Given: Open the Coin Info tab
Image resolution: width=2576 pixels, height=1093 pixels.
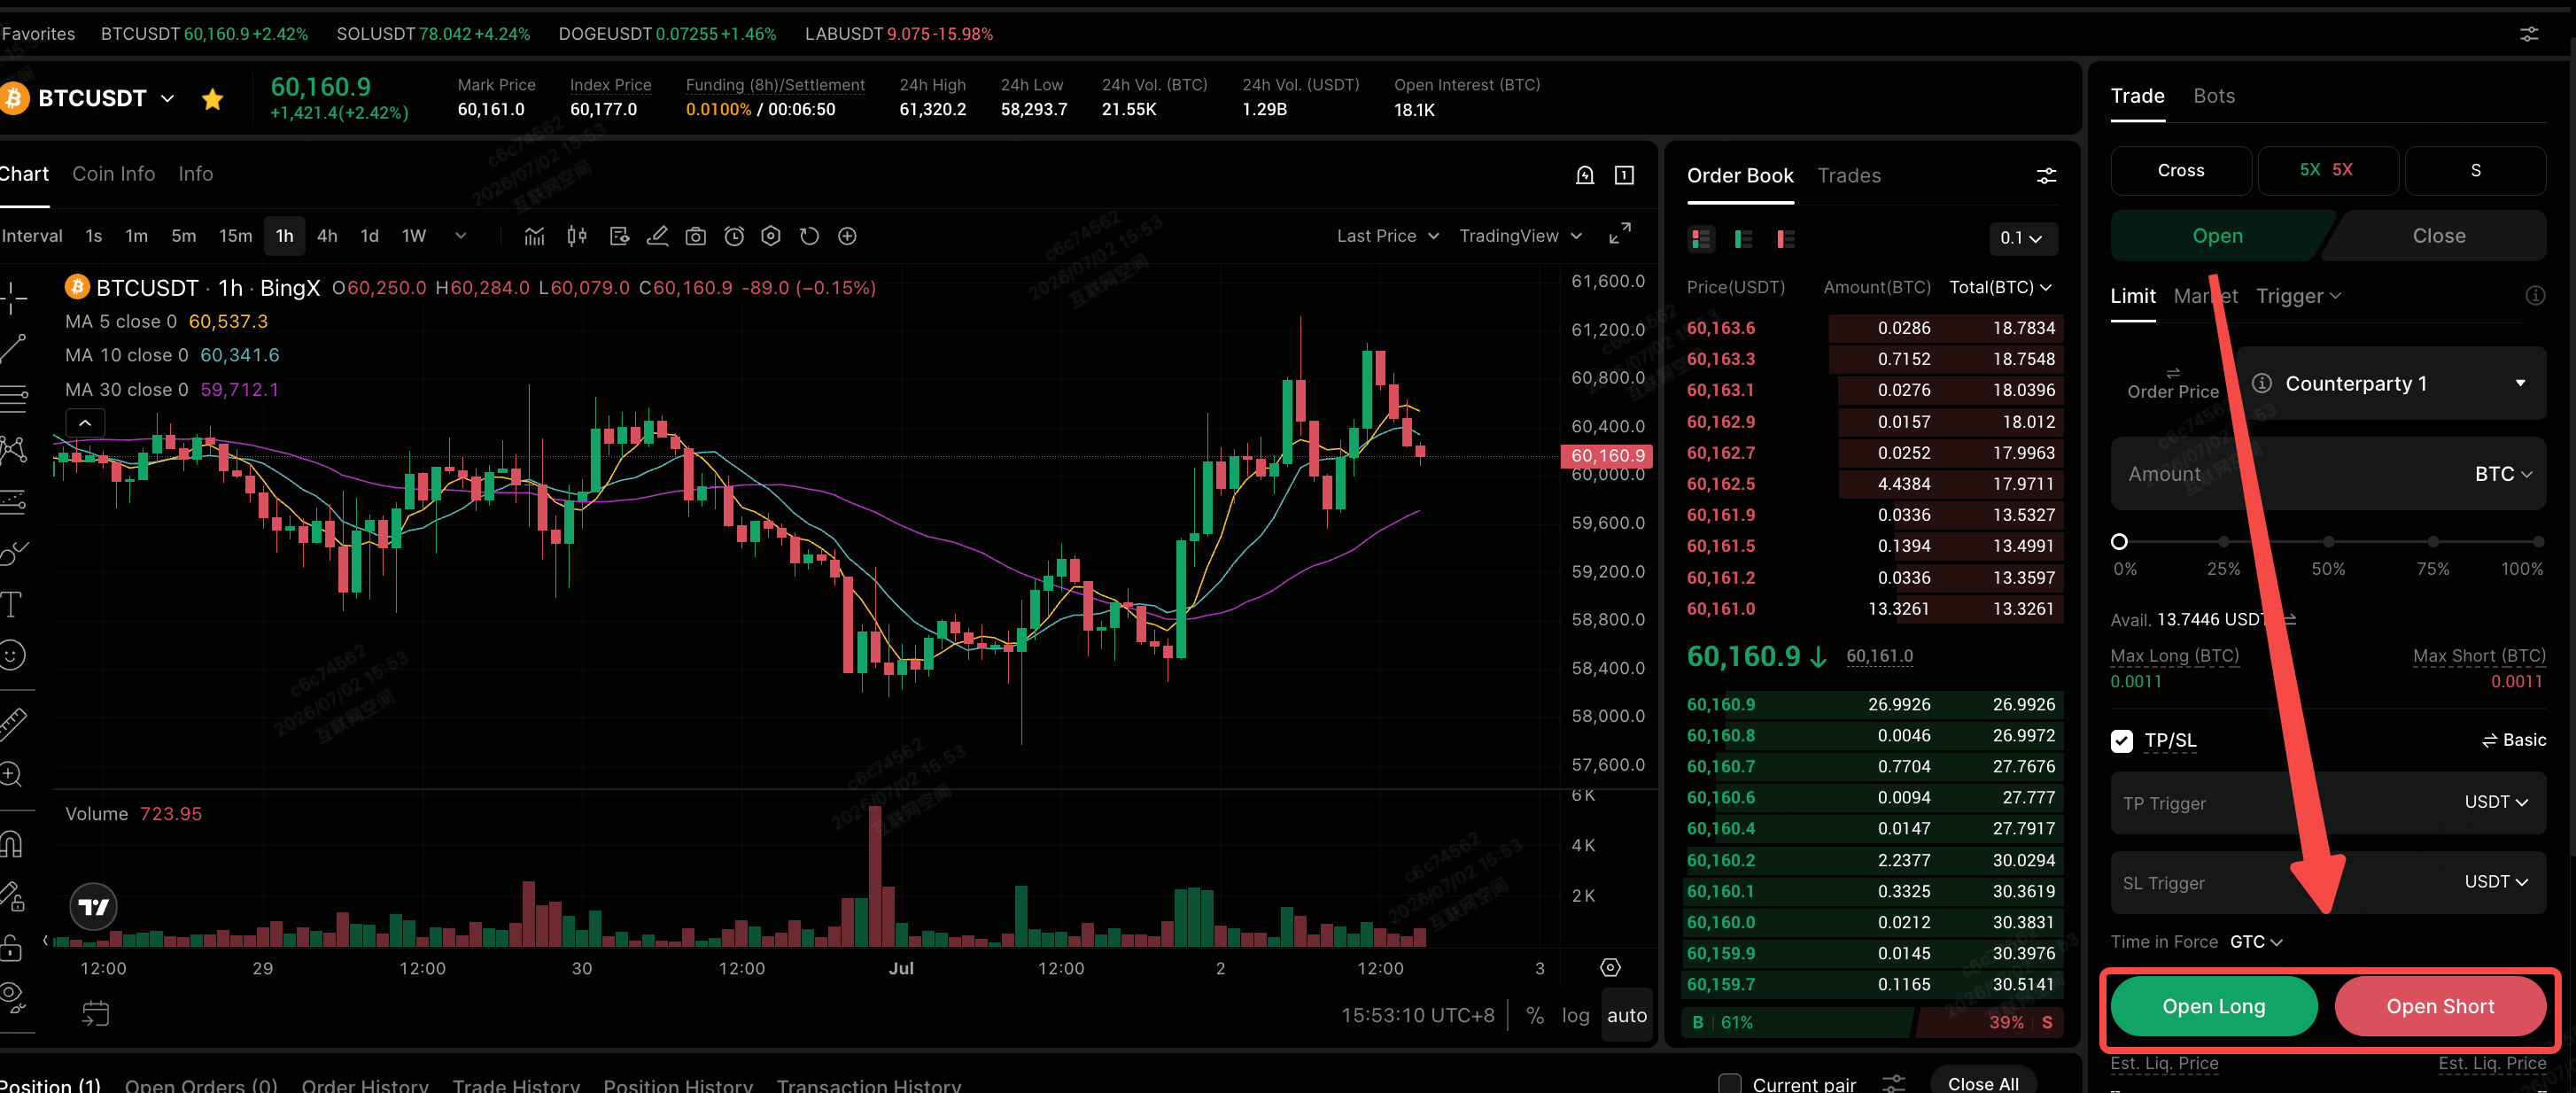Looking at the screenshot, I should pyautogui.click(x=114, y=174).
